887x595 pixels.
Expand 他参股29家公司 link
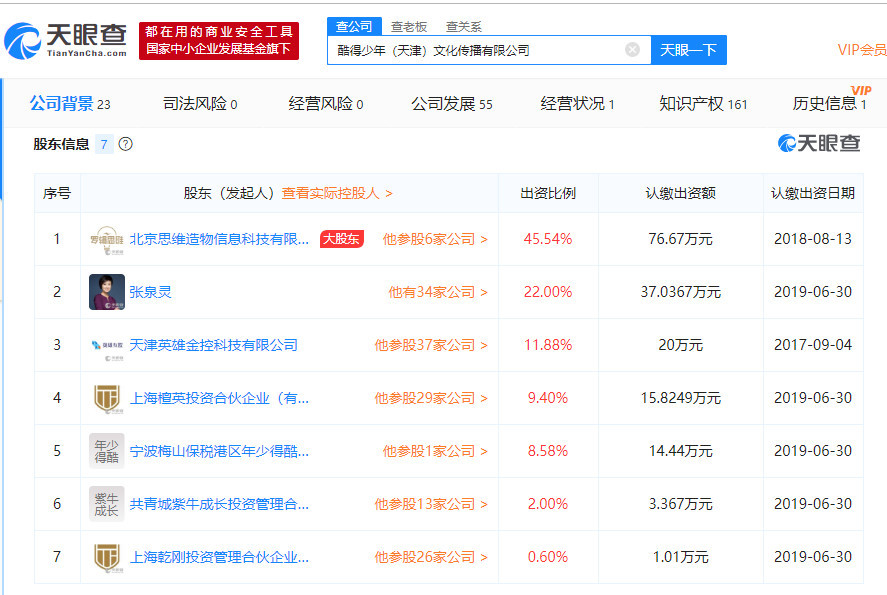tap(430, 398)
